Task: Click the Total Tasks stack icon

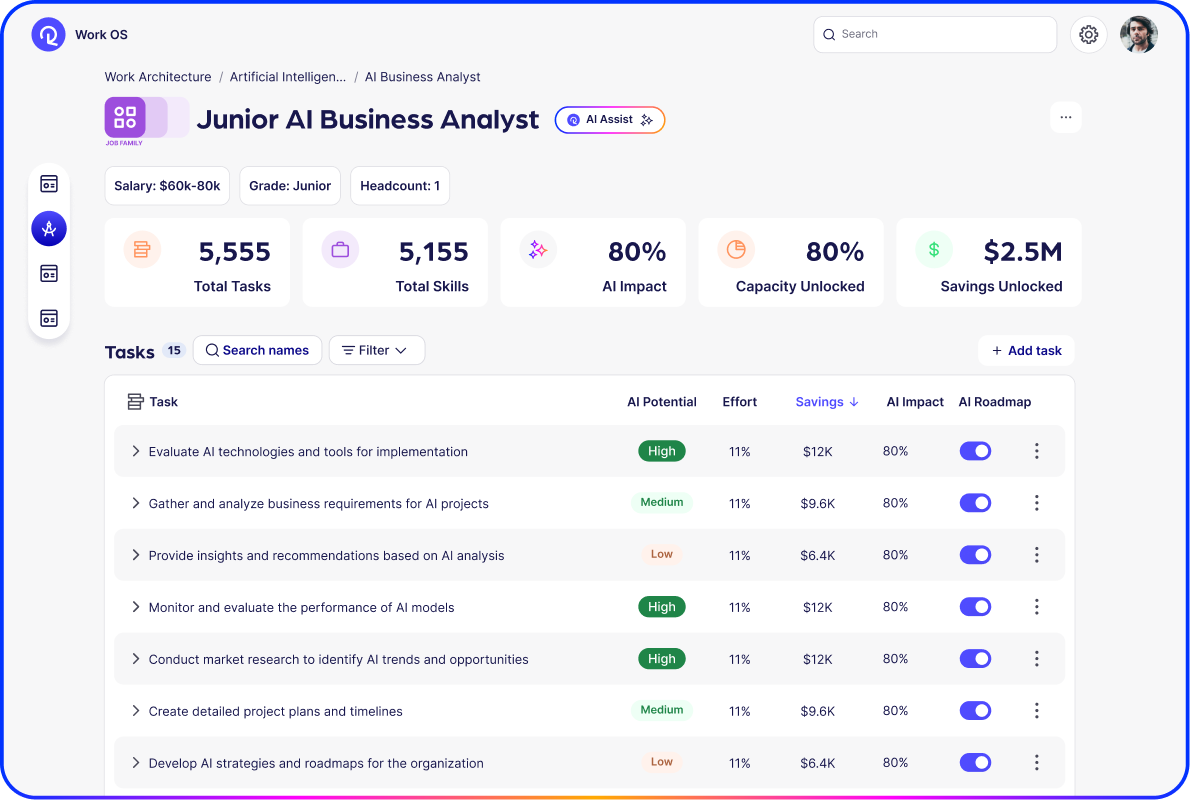Action: pyautogui.click(x=142, y=248)
